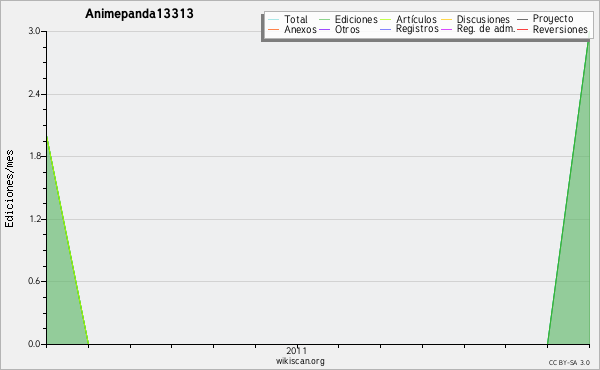Viewport: 600px width, 370px height.
Task: Click the wikiscan.org caption
Action: point(300,361)
